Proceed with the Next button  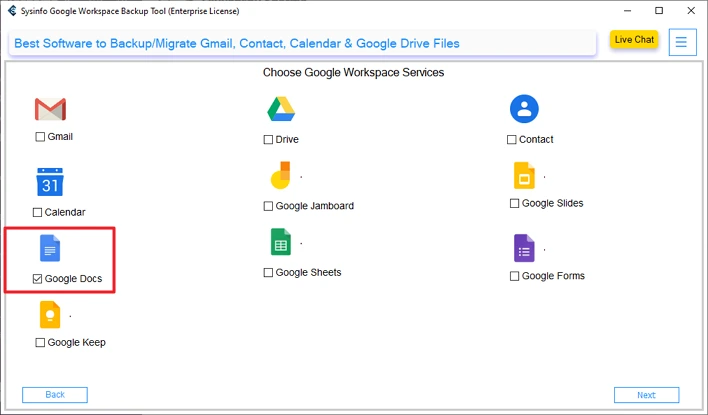tap(646, 395)
